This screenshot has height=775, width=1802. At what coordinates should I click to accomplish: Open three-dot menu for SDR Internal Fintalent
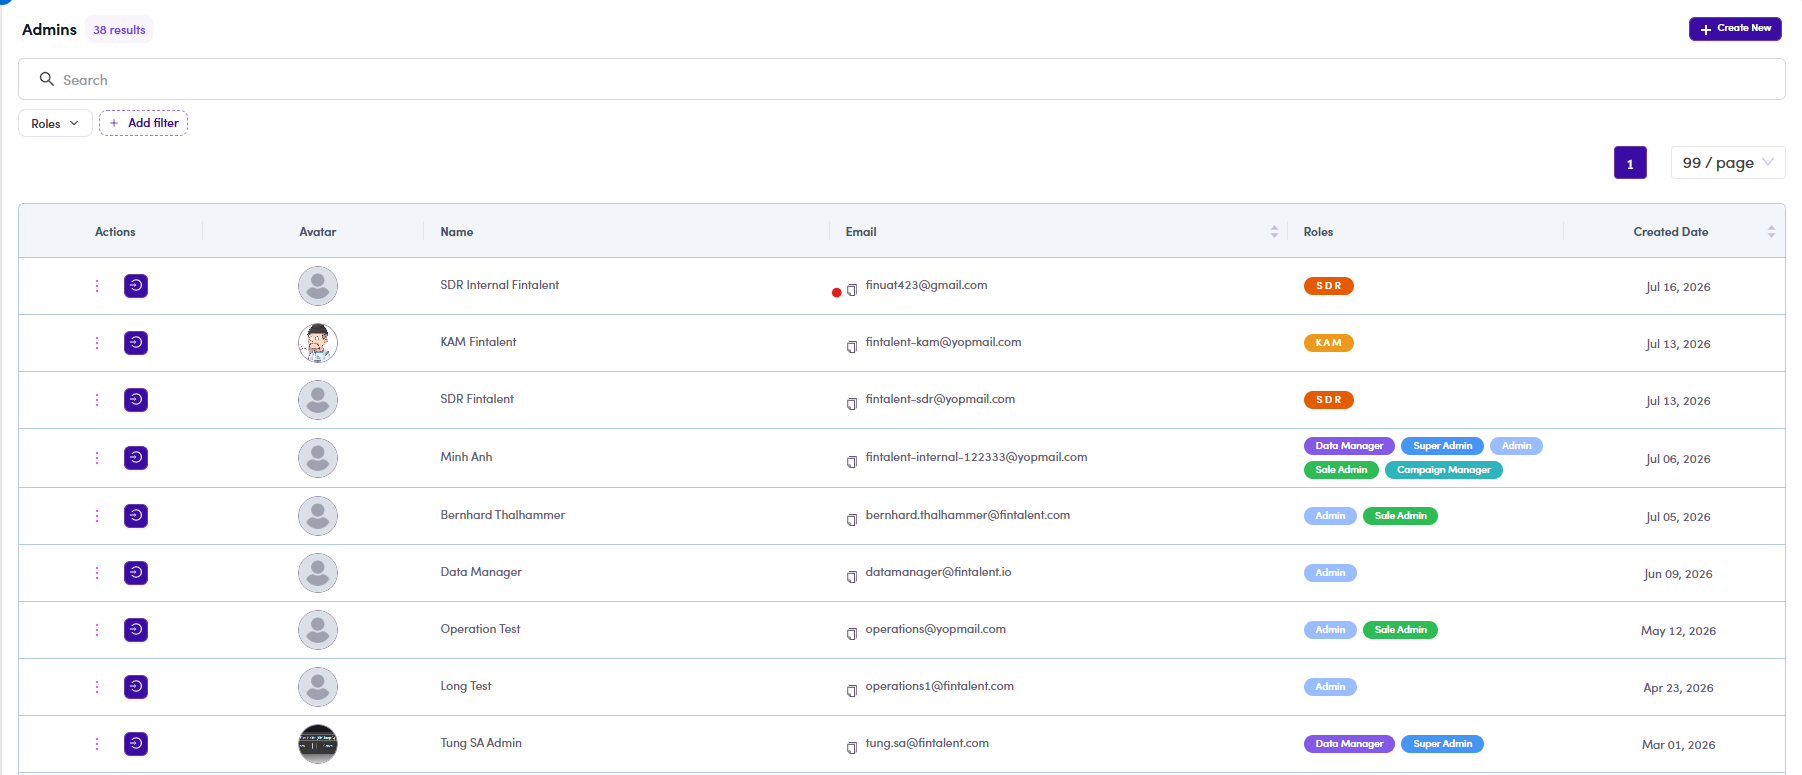coord(97,286)
